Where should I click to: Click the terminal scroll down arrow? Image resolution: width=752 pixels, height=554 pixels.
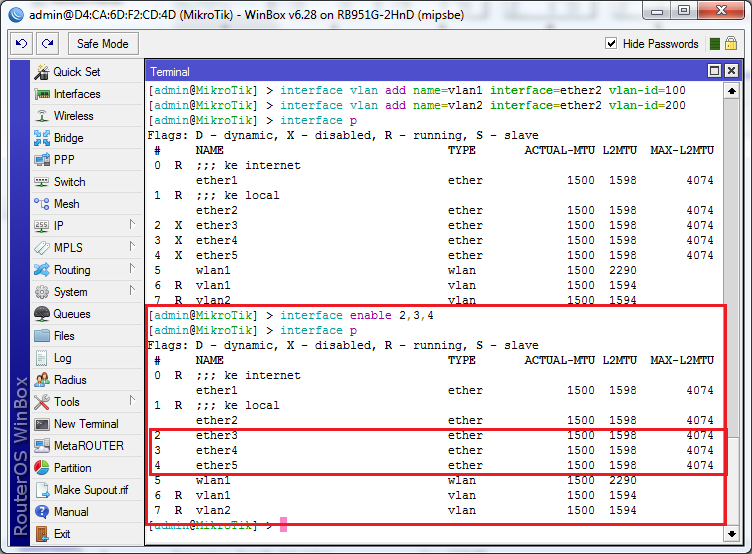click(x=732, y=533)
